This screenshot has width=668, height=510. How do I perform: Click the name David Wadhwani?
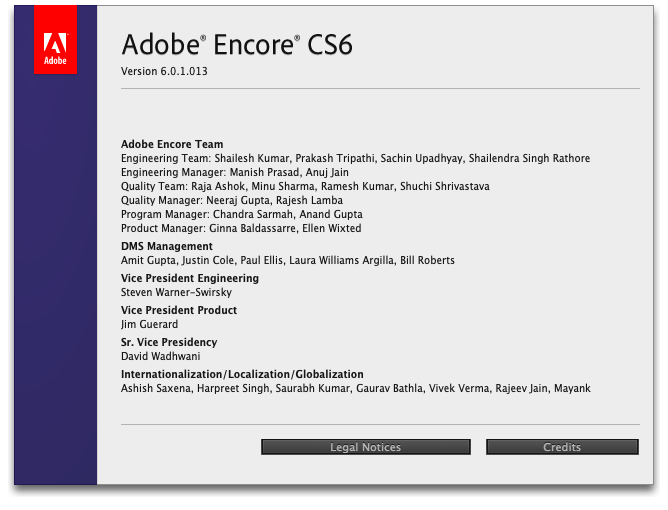(161, 356)
